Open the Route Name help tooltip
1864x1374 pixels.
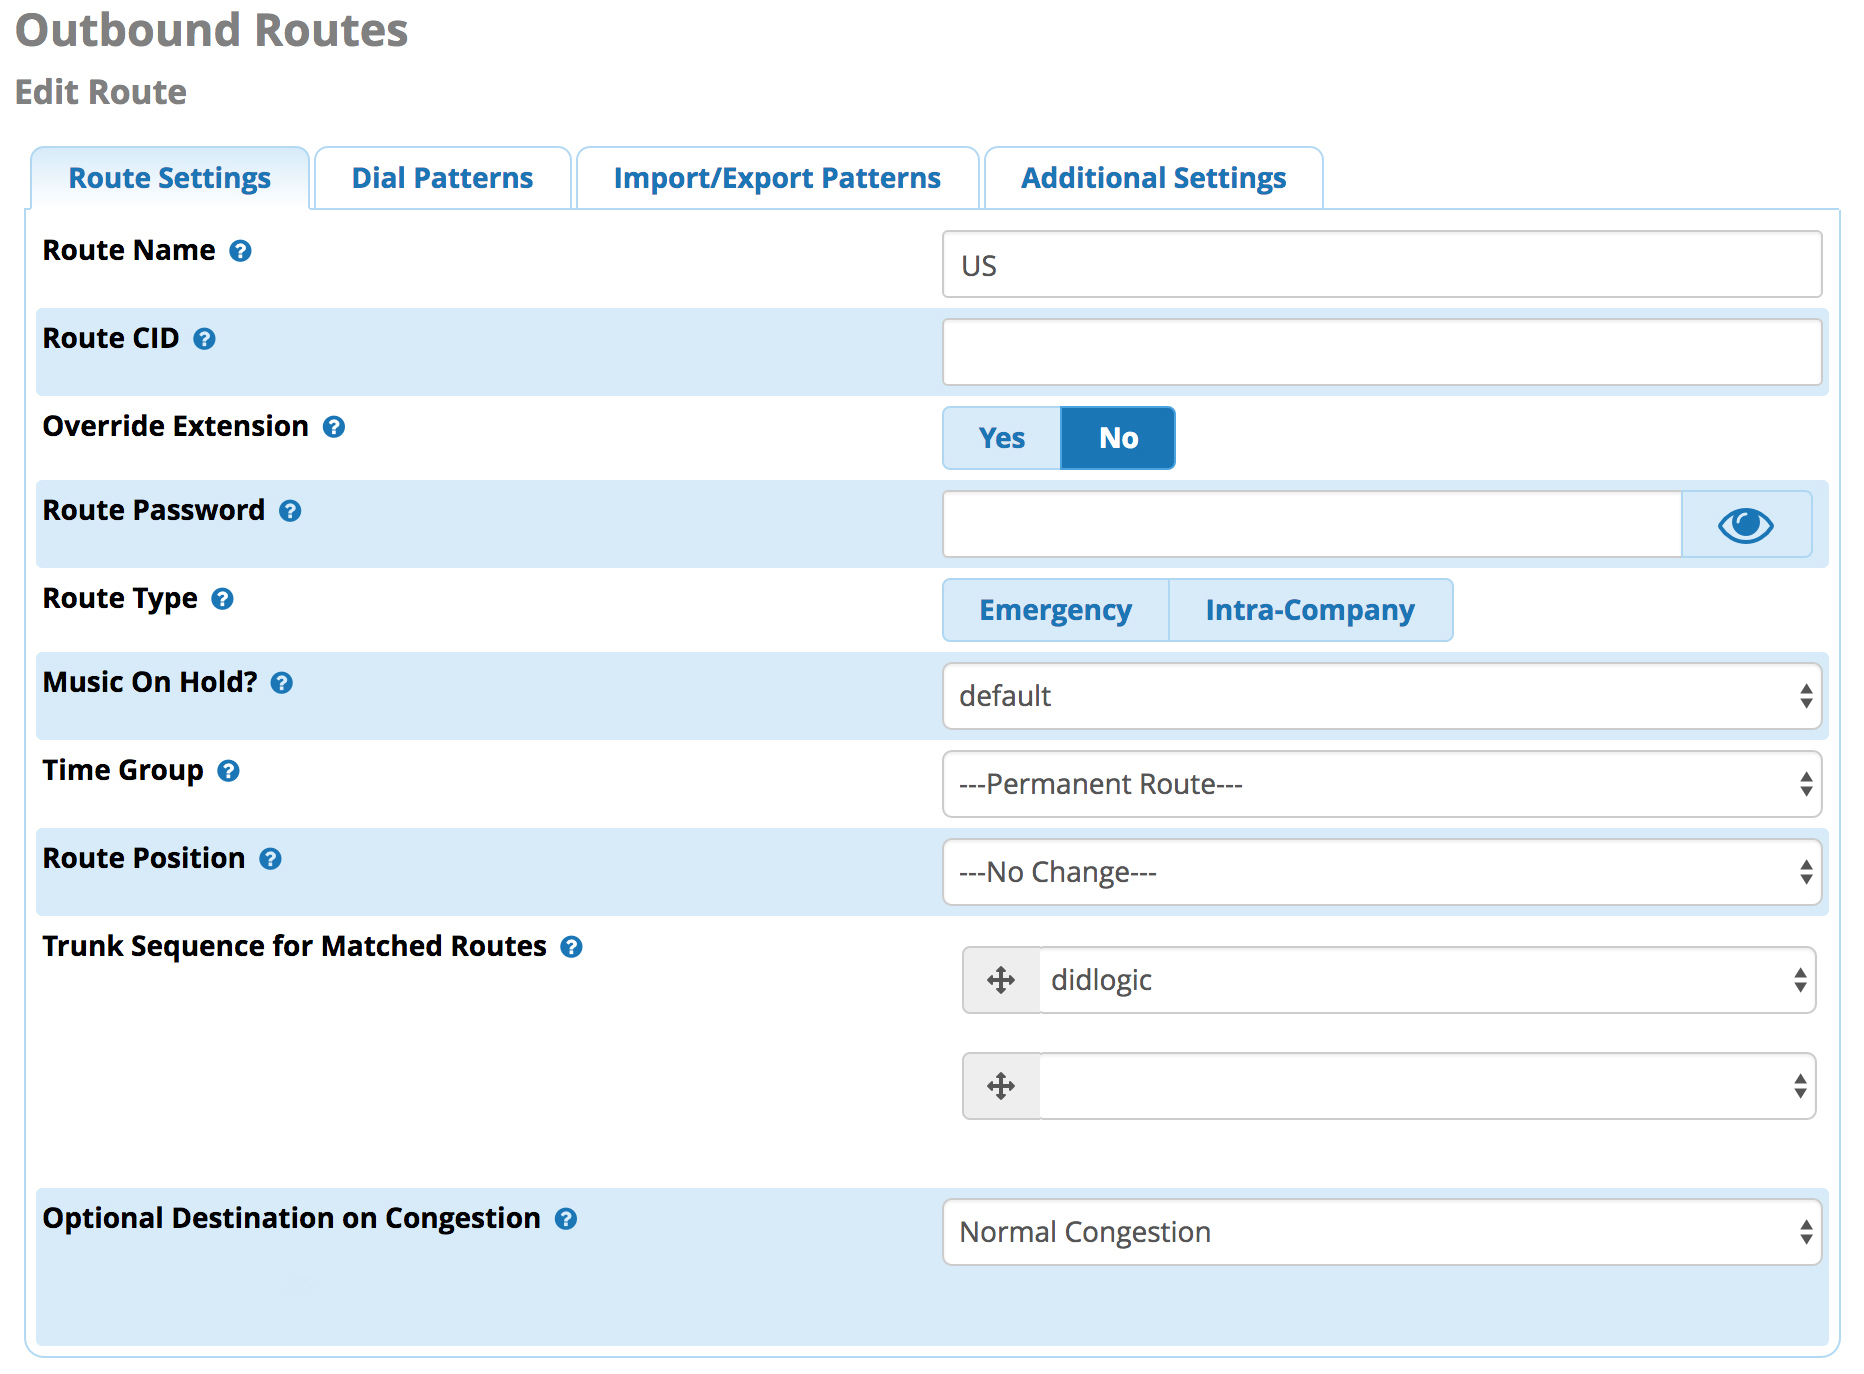point(241,252)
